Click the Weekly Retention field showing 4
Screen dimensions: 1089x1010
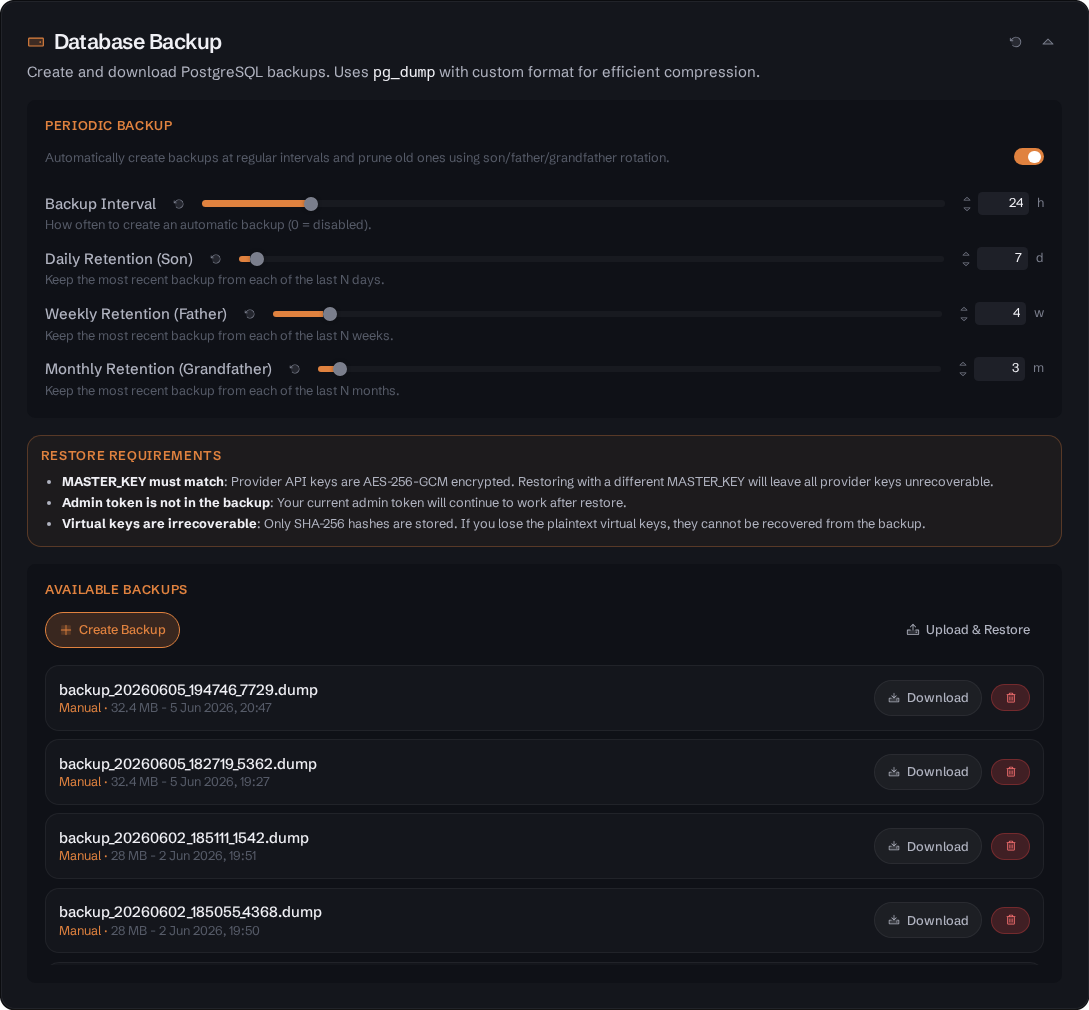1000,313
